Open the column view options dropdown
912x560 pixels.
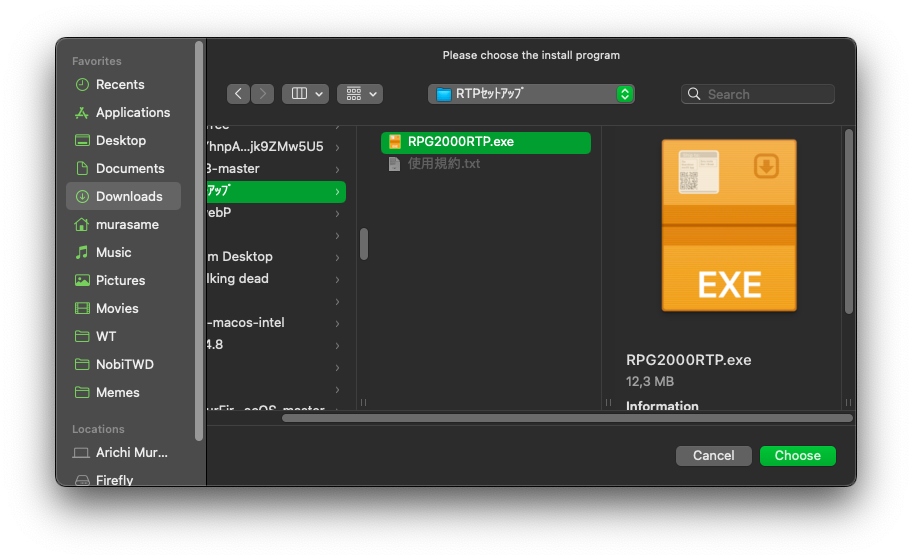(x=305, y=94)
